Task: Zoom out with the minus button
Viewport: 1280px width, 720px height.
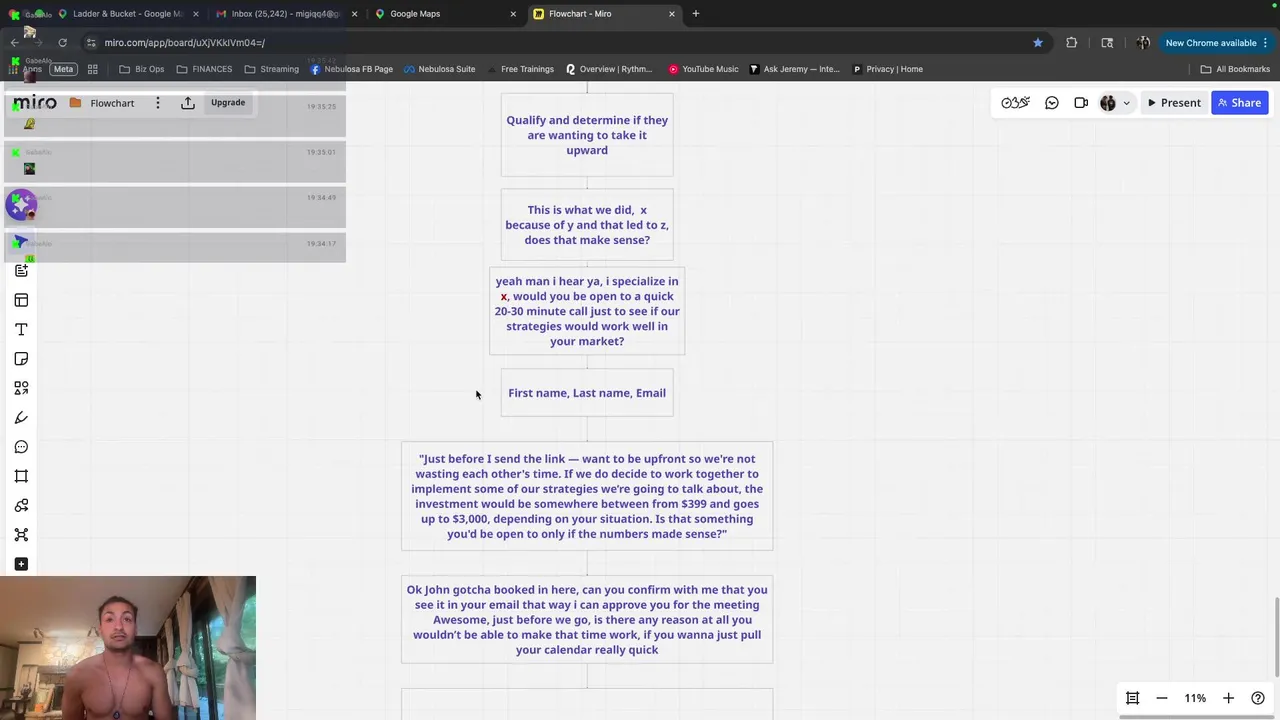Action: point(1162,698)
